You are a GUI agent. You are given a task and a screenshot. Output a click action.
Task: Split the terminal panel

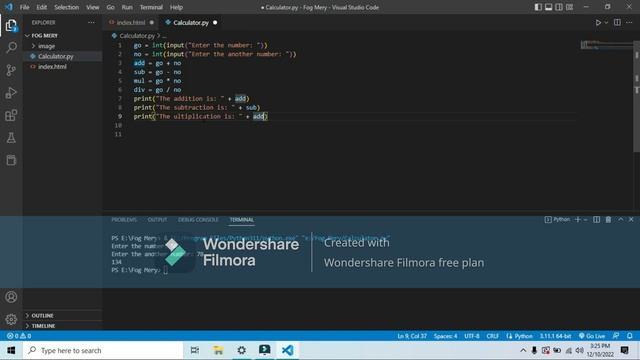(596, 220)
